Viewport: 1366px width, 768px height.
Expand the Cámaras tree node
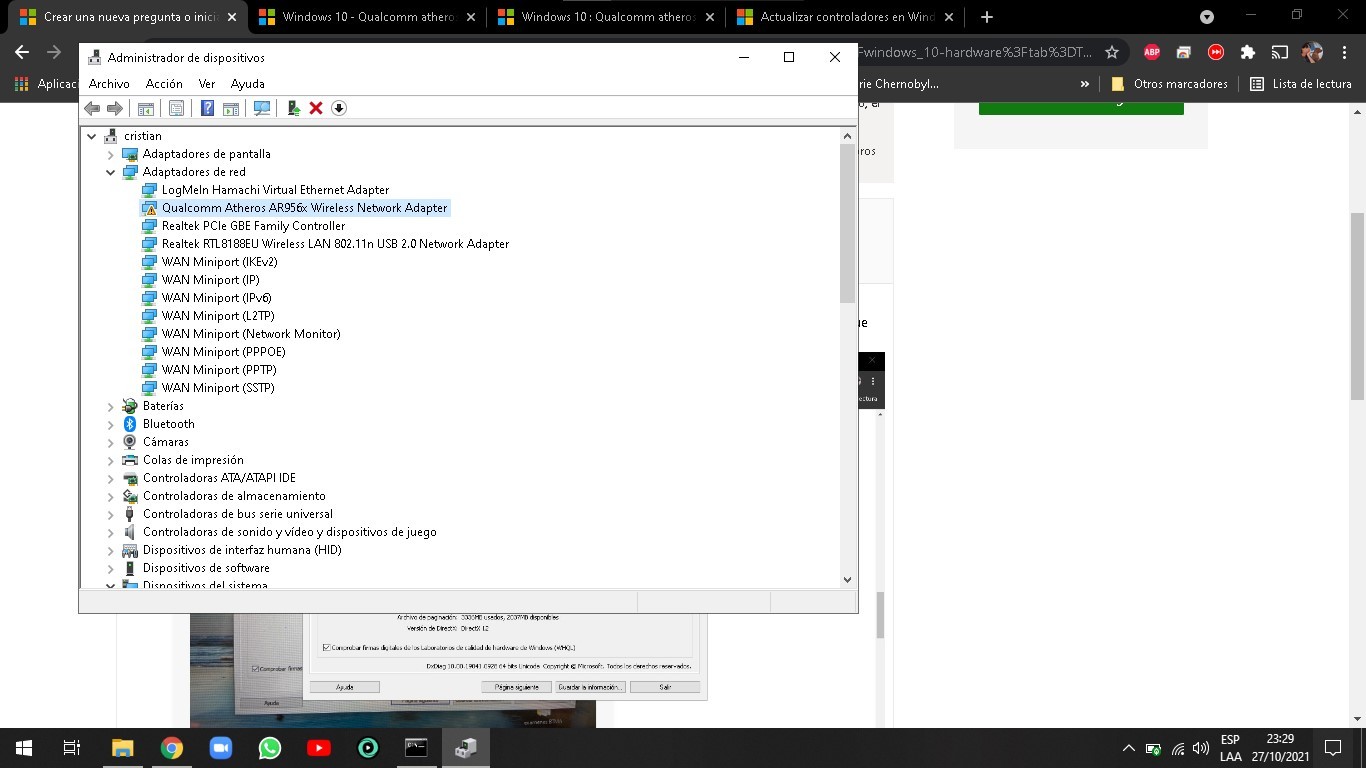(110, 442)
